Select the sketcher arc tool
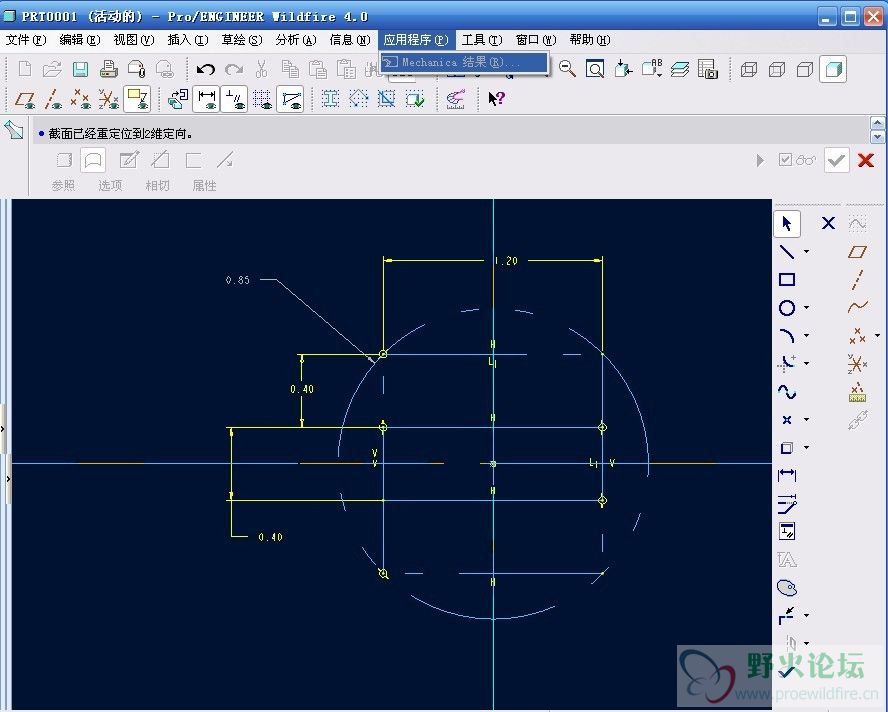Viewport: 888px width, 712px height. coord(787,335)
